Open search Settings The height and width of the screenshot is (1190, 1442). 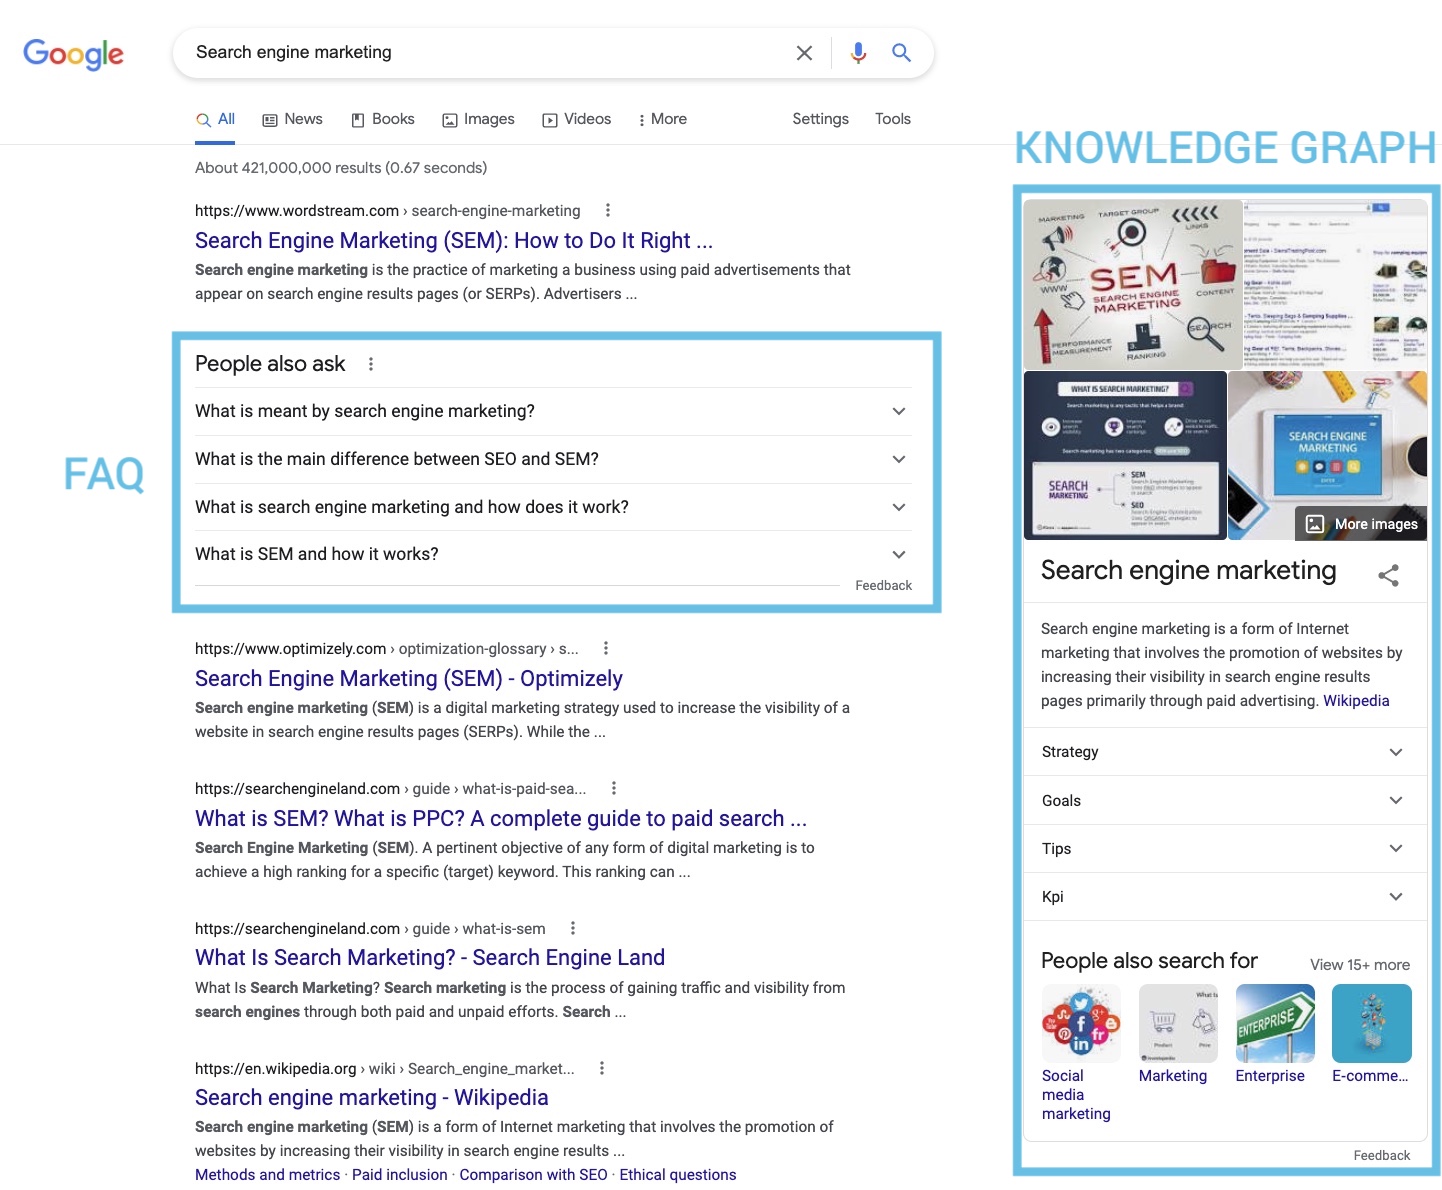point(820,119)
